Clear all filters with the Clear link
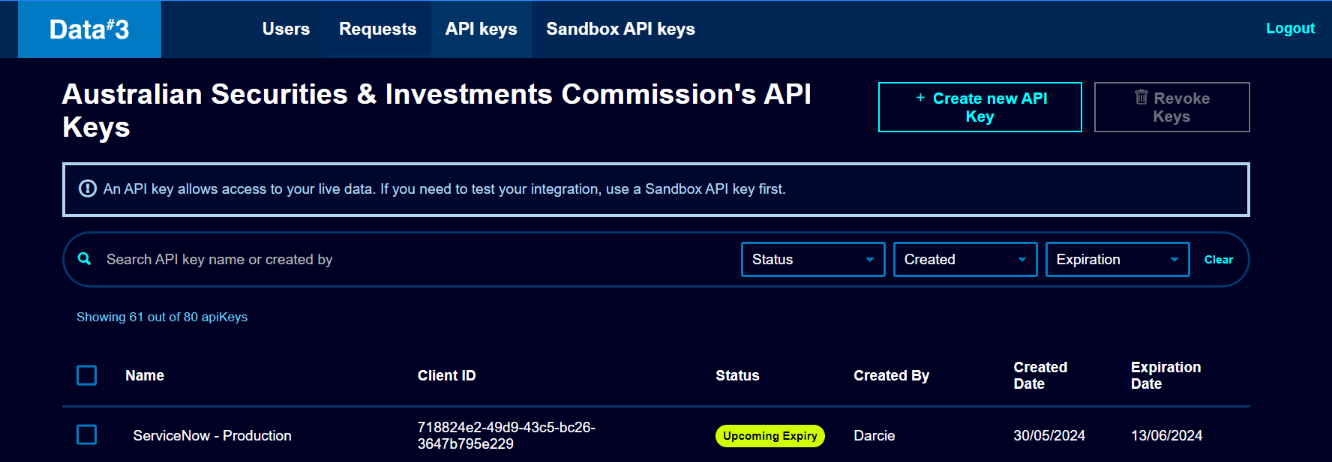 1218,259
